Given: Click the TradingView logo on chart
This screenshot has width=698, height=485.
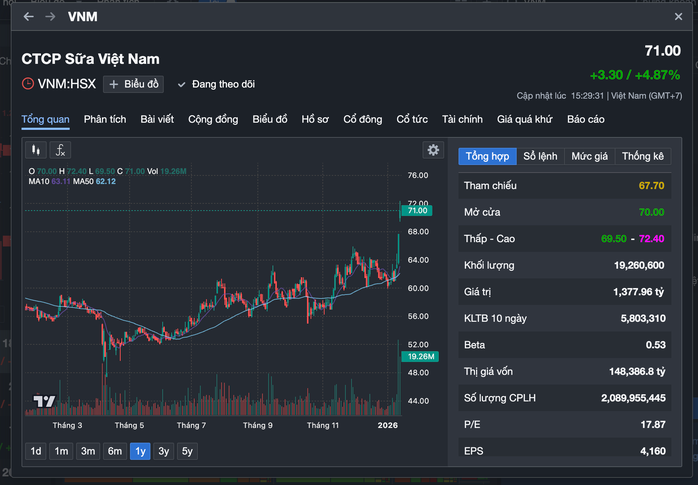Looking at the screenshot, I should [44, 402].
